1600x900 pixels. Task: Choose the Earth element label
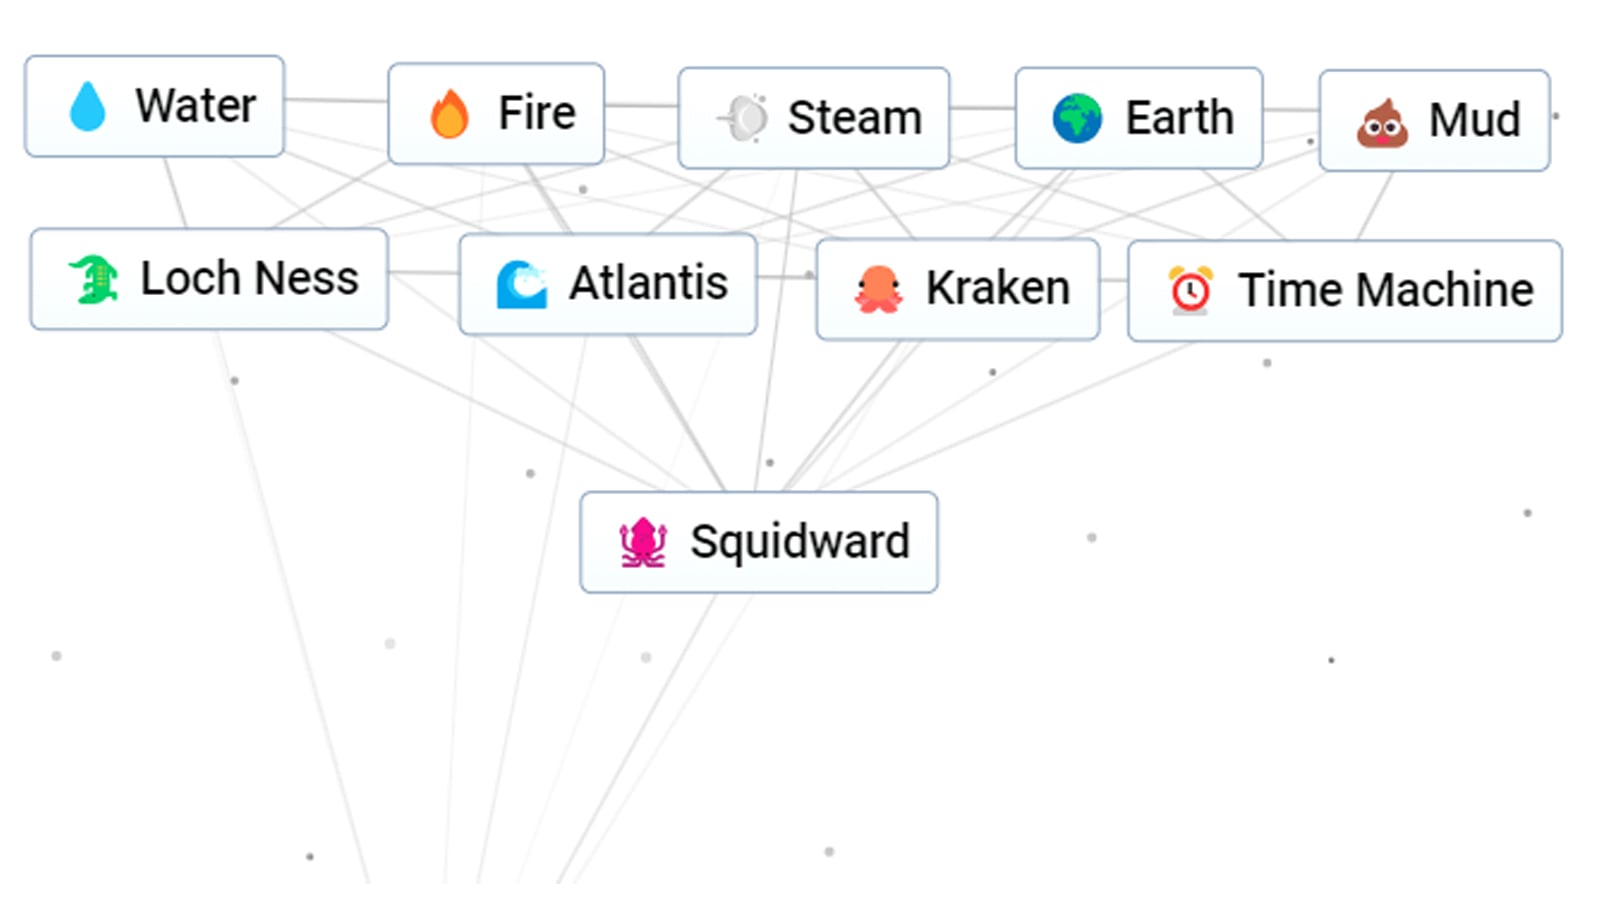pos(1179,118)
